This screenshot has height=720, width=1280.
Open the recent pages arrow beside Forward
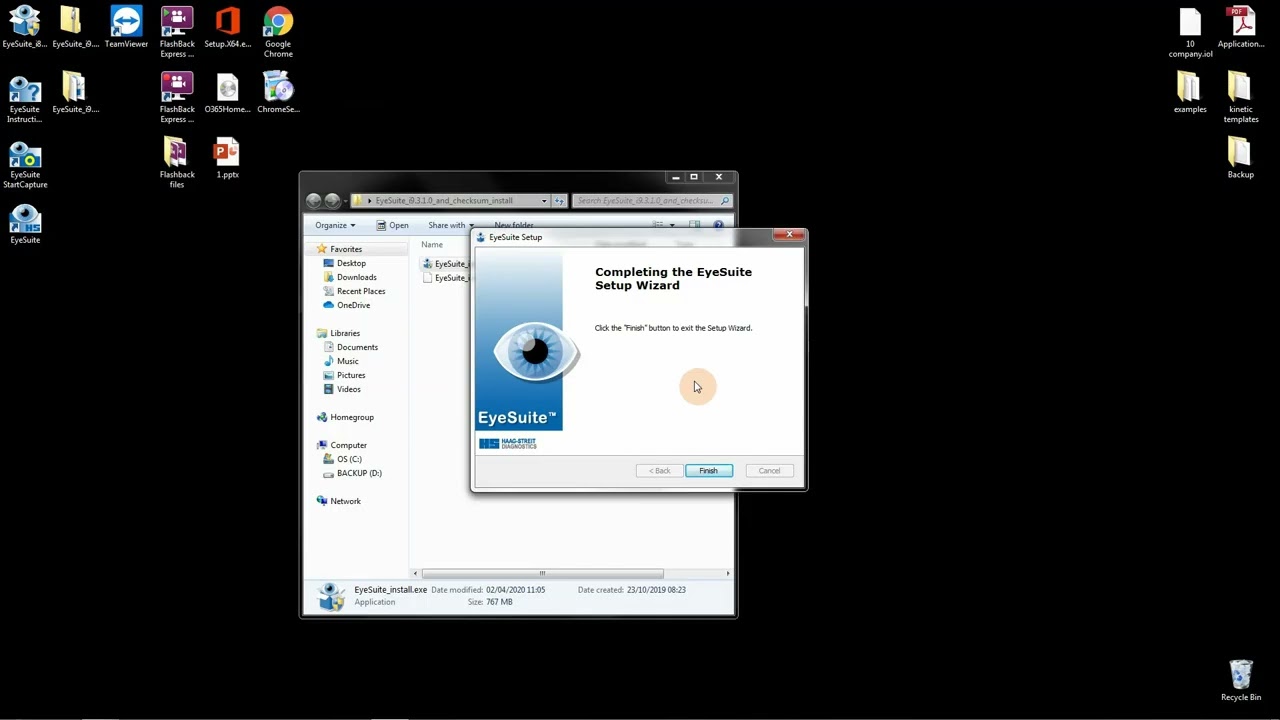tap(346, 201)
